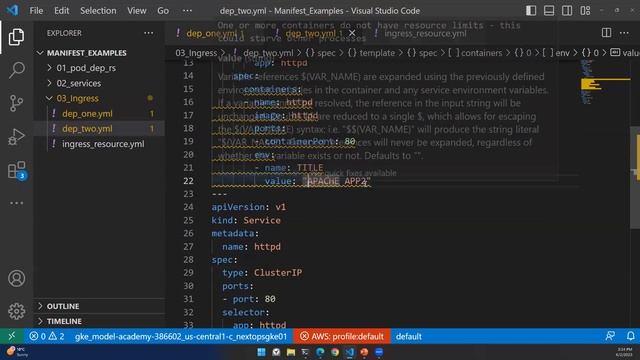The image size is (640, 360).
Task: Click the template breadcrumb segment
Action: (372, 53)
